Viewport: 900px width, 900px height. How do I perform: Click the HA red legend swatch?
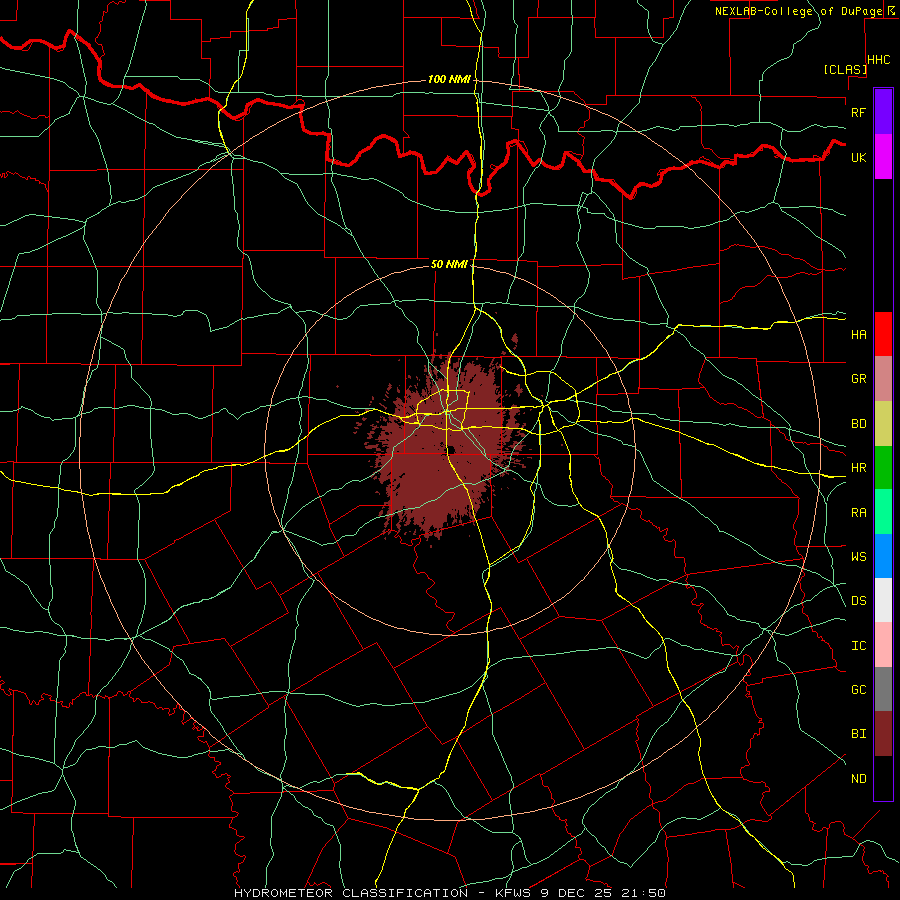(883, 334)
